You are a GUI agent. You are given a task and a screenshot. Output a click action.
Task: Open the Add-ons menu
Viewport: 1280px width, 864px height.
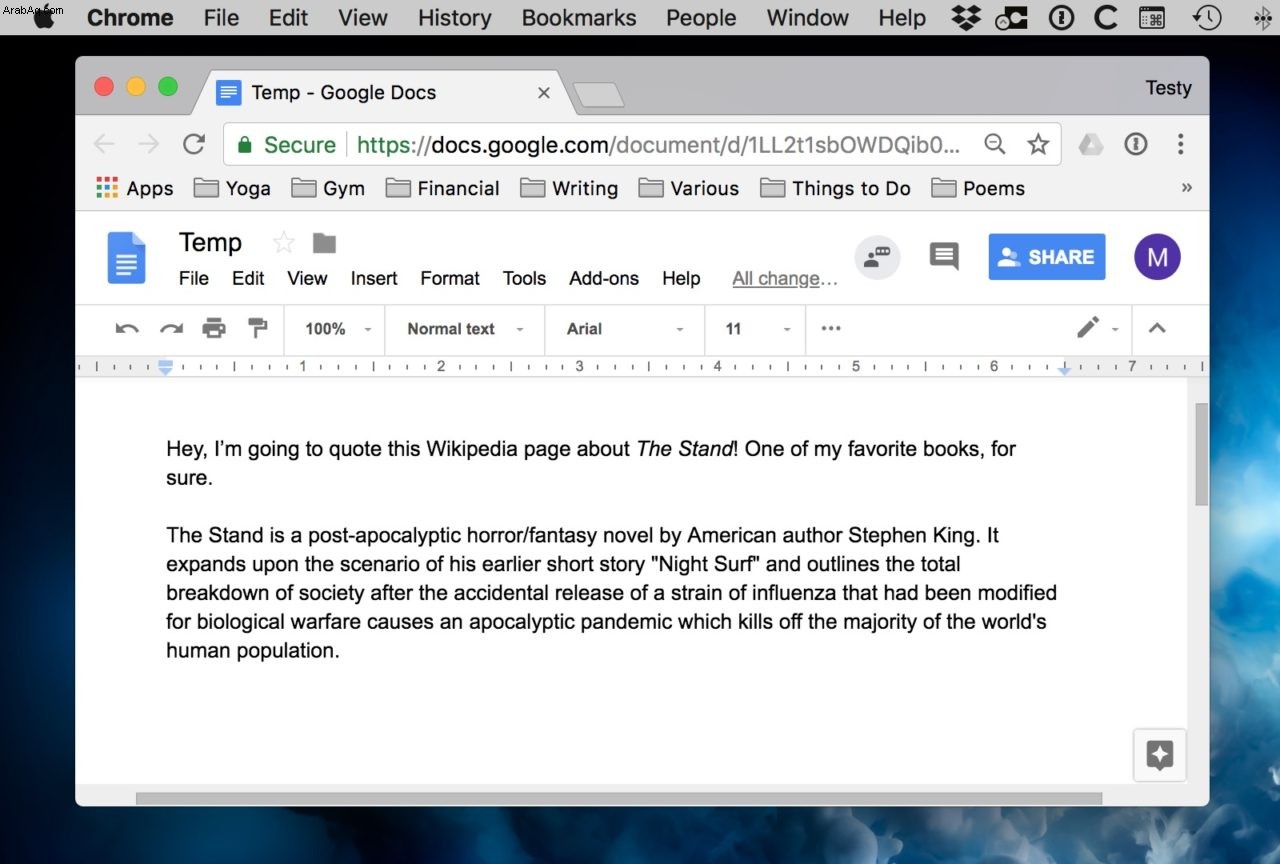[x=604, y=278]
